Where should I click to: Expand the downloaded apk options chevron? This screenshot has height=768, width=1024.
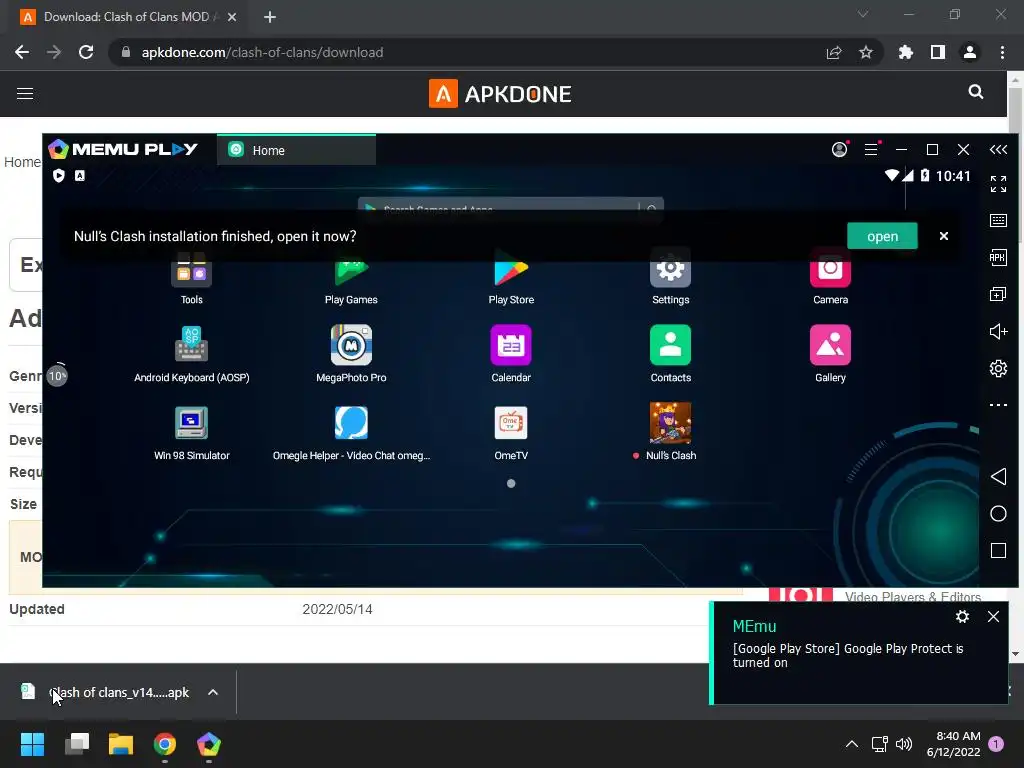(213, 692)
